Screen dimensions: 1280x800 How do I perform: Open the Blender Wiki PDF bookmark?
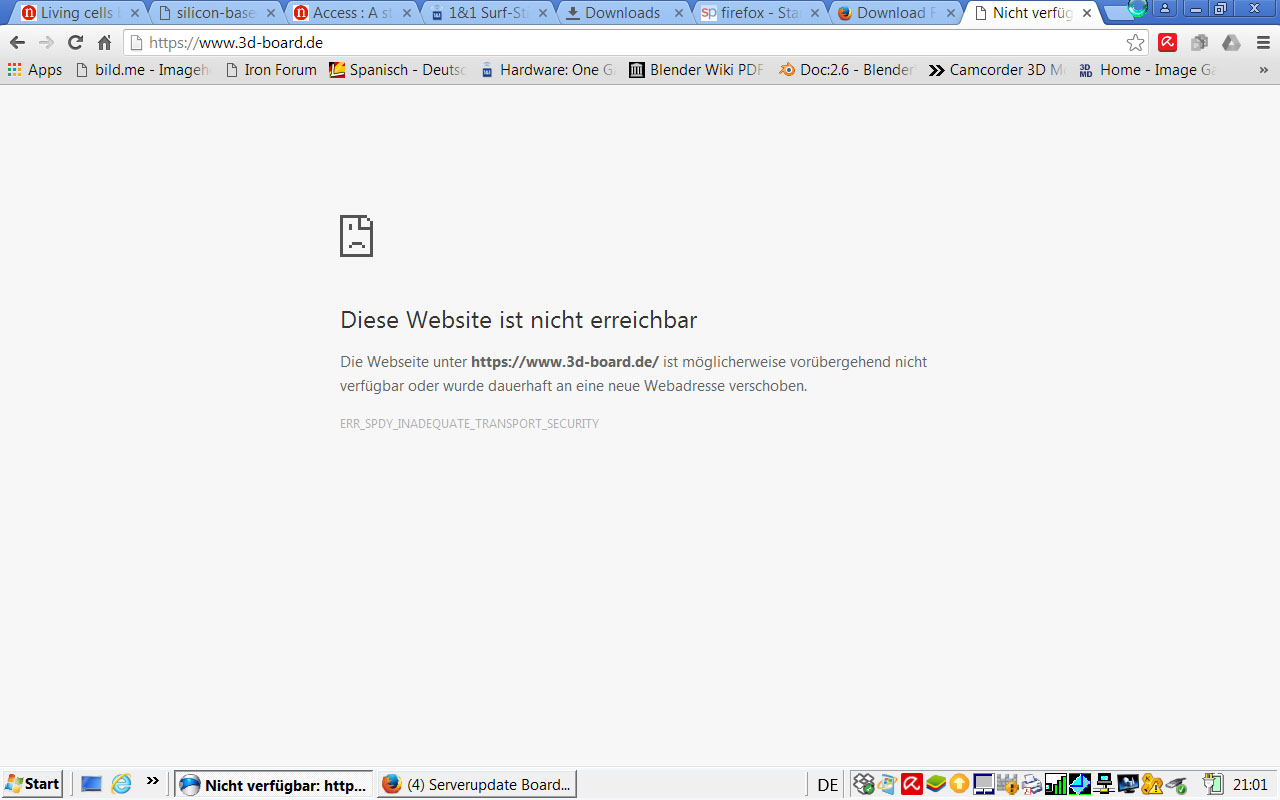pos(696,70)
